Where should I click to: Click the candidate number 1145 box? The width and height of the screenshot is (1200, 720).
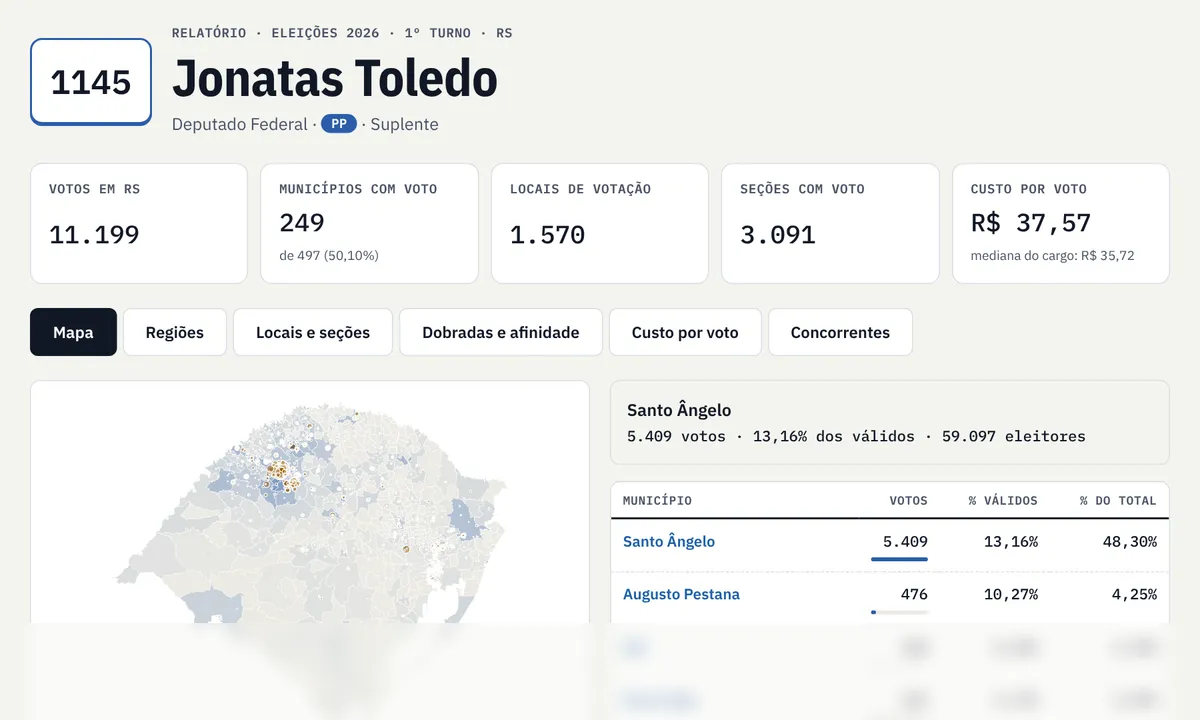91,82
